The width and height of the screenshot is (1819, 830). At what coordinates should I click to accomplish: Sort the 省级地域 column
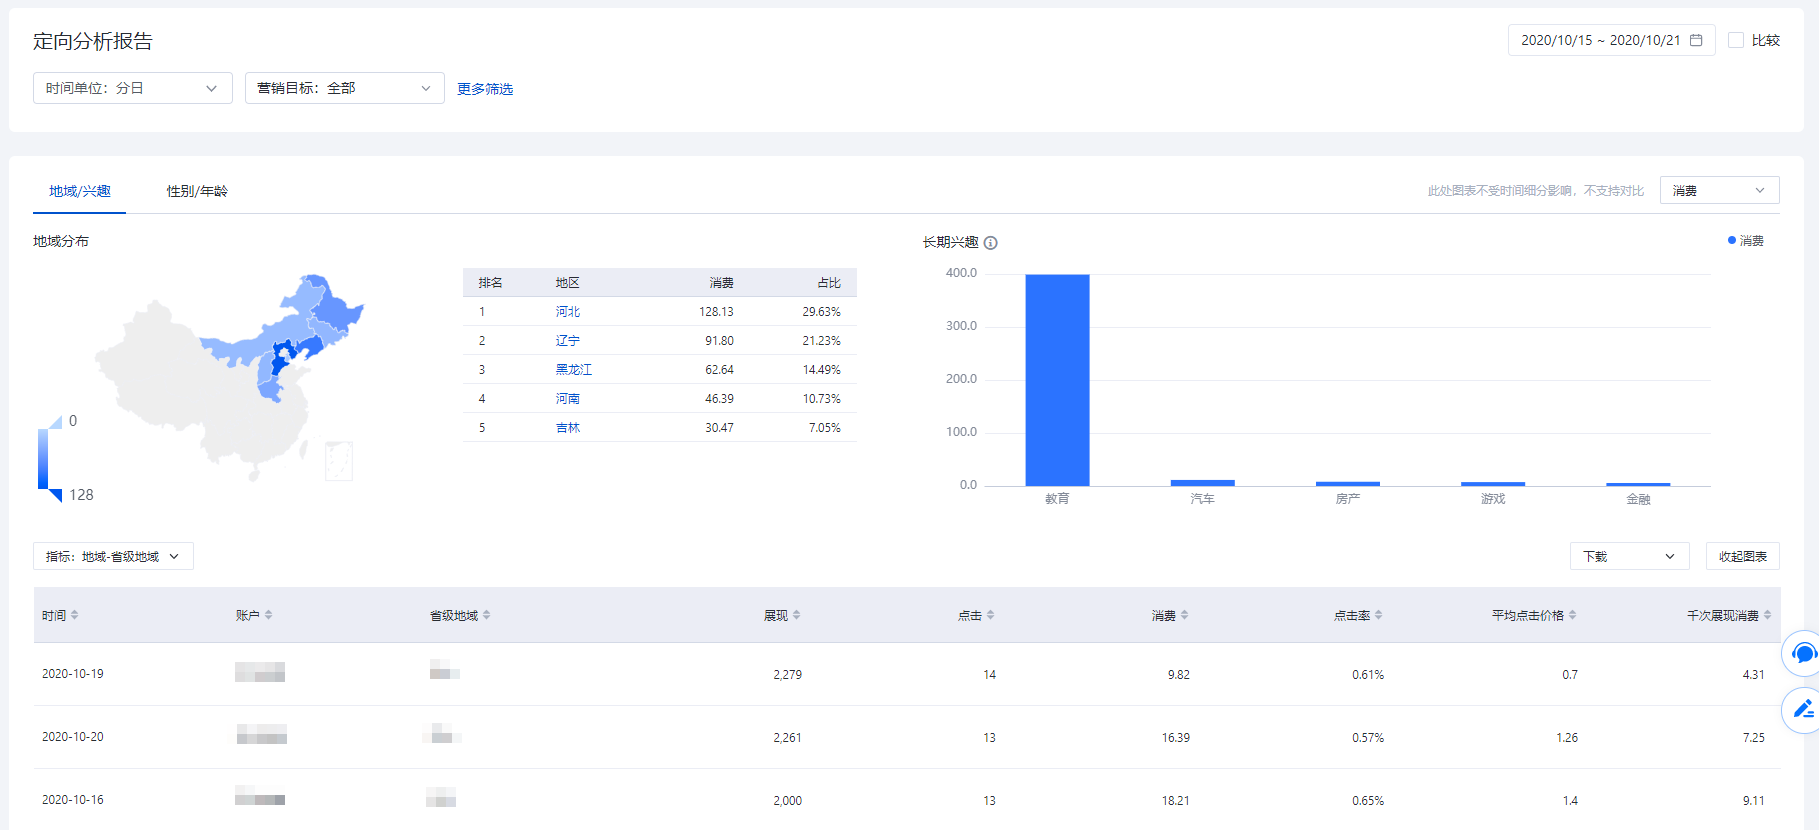tap(486, 615)
